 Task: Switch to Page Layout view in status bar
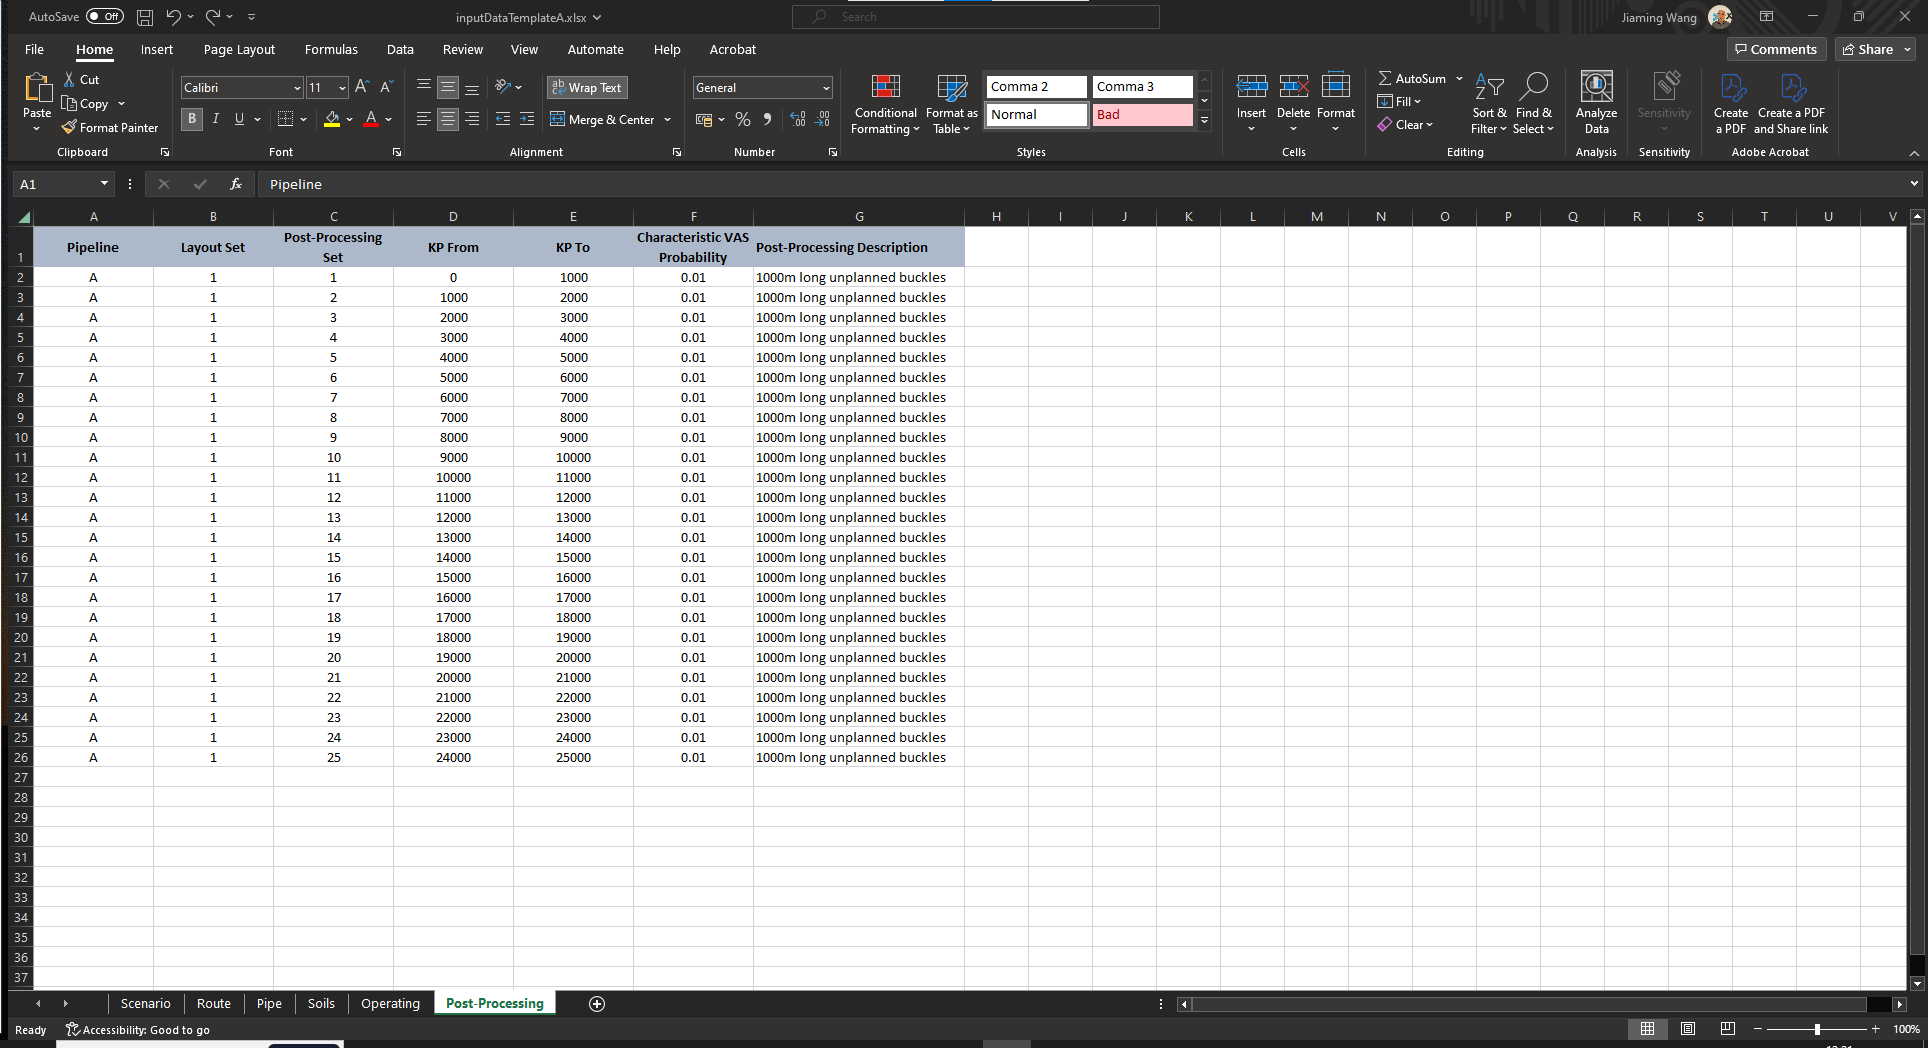[1688, 1029]
